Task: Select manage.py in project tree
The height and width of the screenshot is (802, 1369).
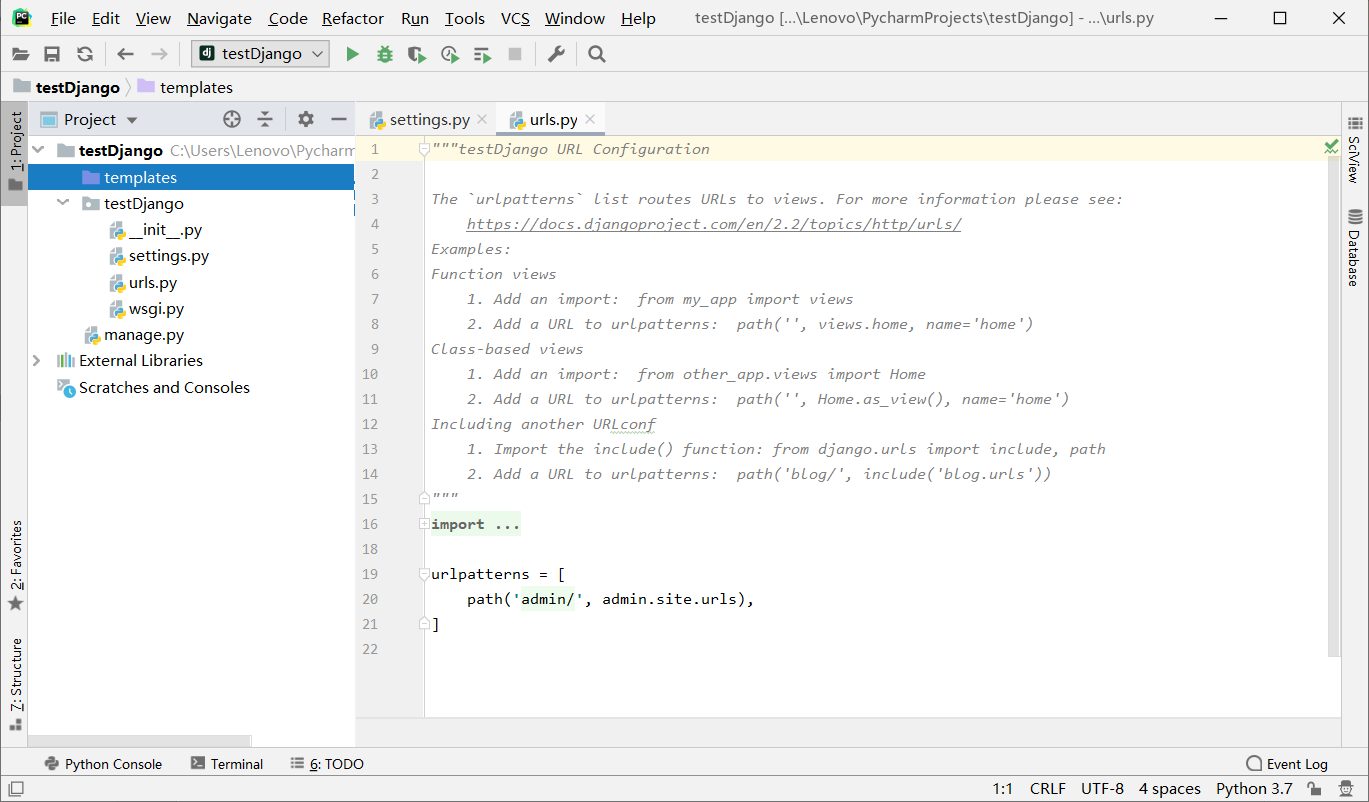Action: [x=134, y=335]
